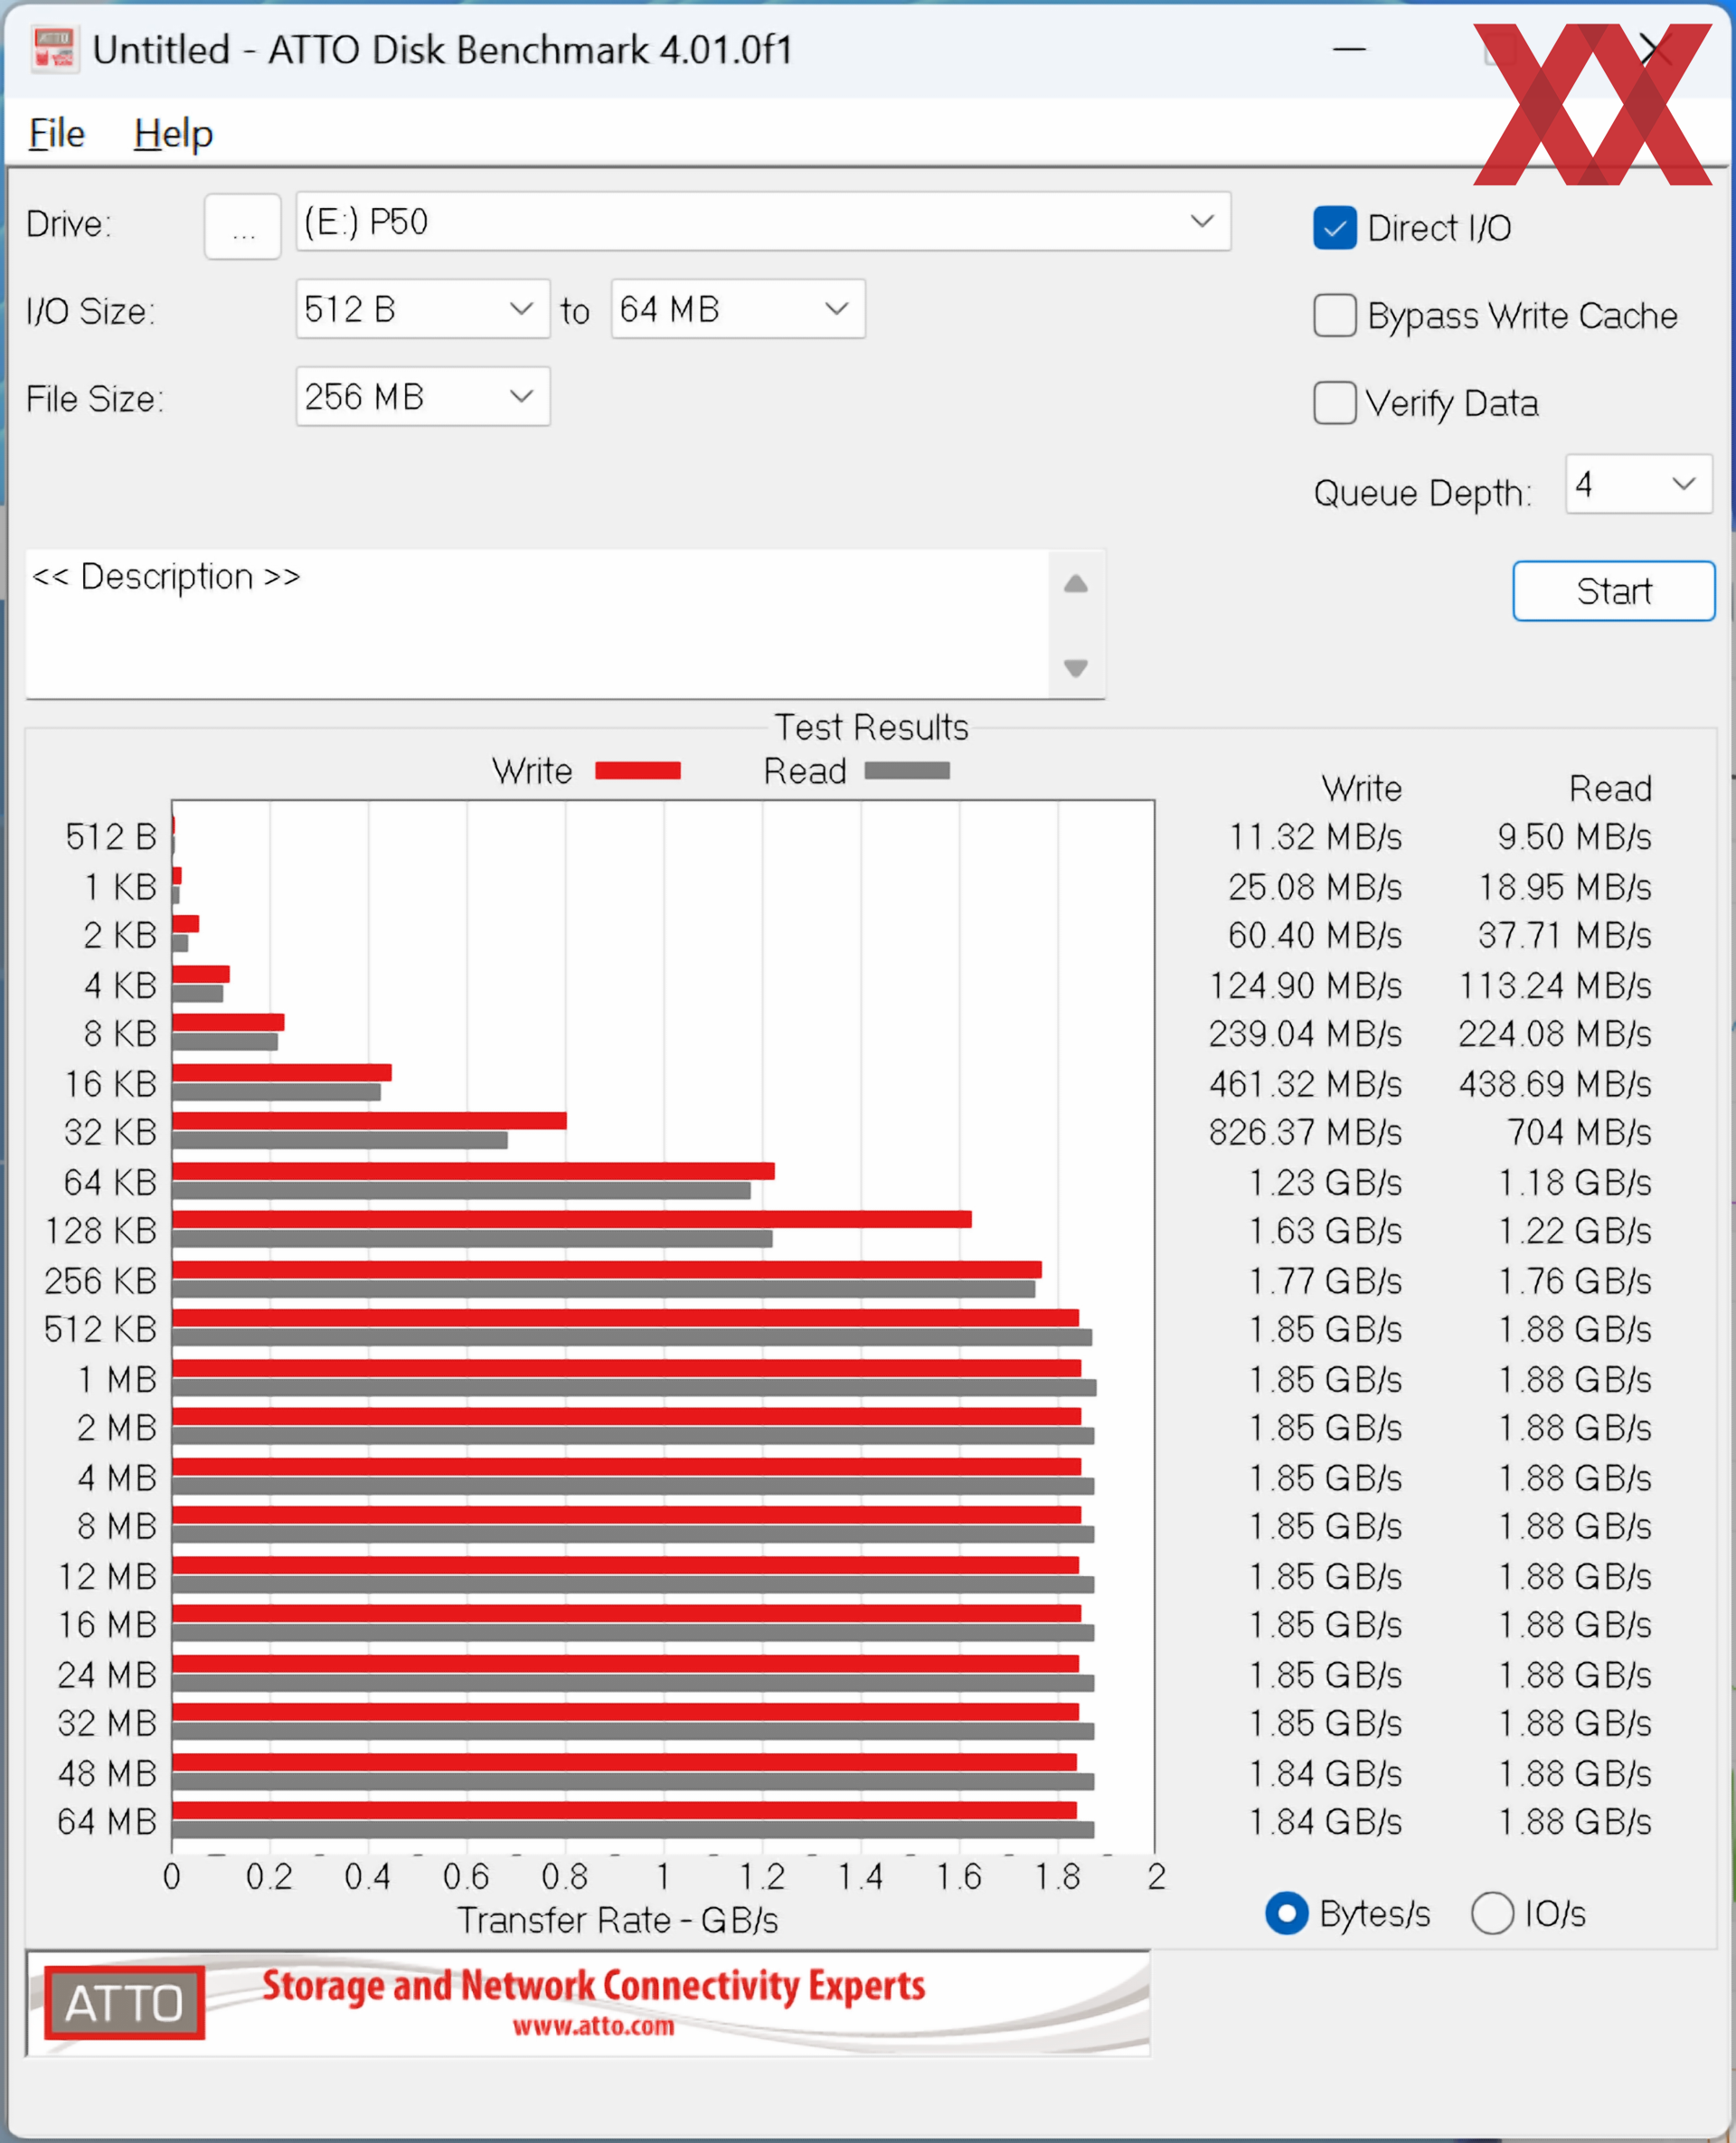Click the 32 KB read value 704 MB/s
The image size is (1736, 2143).
pos(1579,1133)
